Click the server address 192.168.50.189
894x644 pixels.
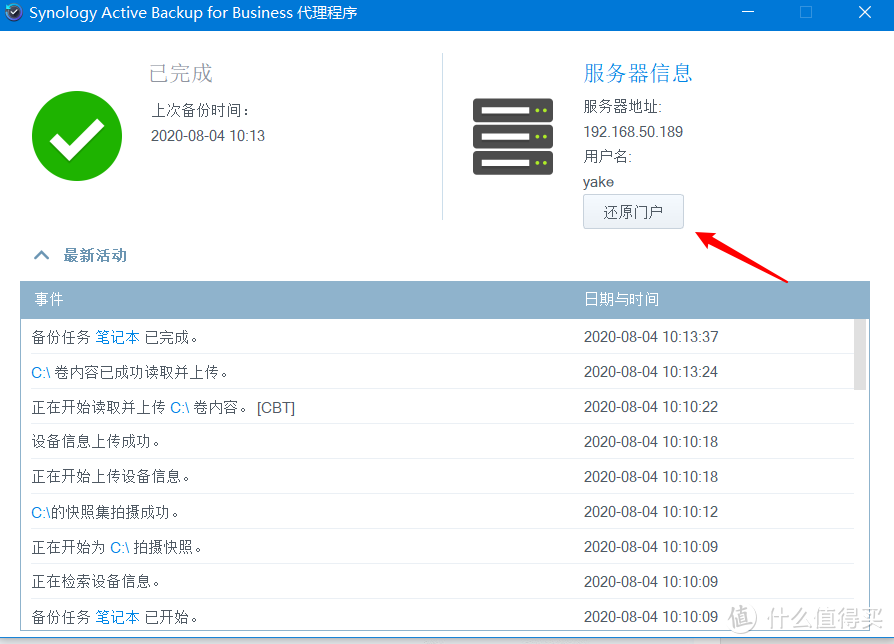coord(633,132)
